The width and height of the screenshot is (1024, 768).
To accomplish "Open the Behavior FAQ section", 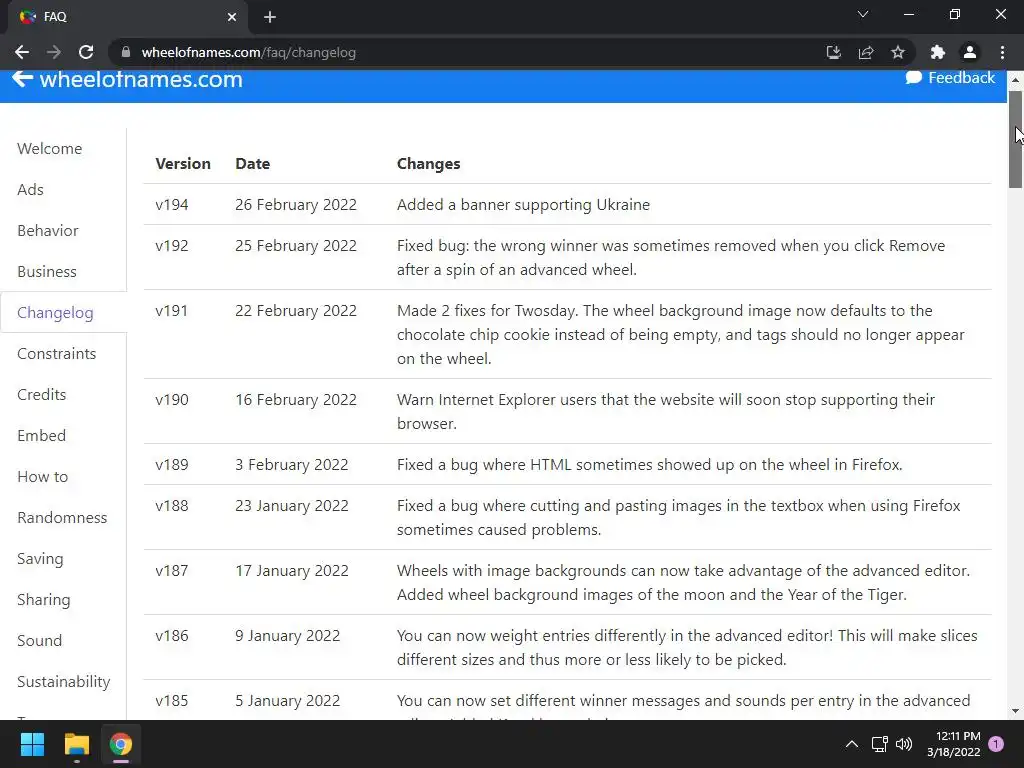I will [x=48, y=231].
